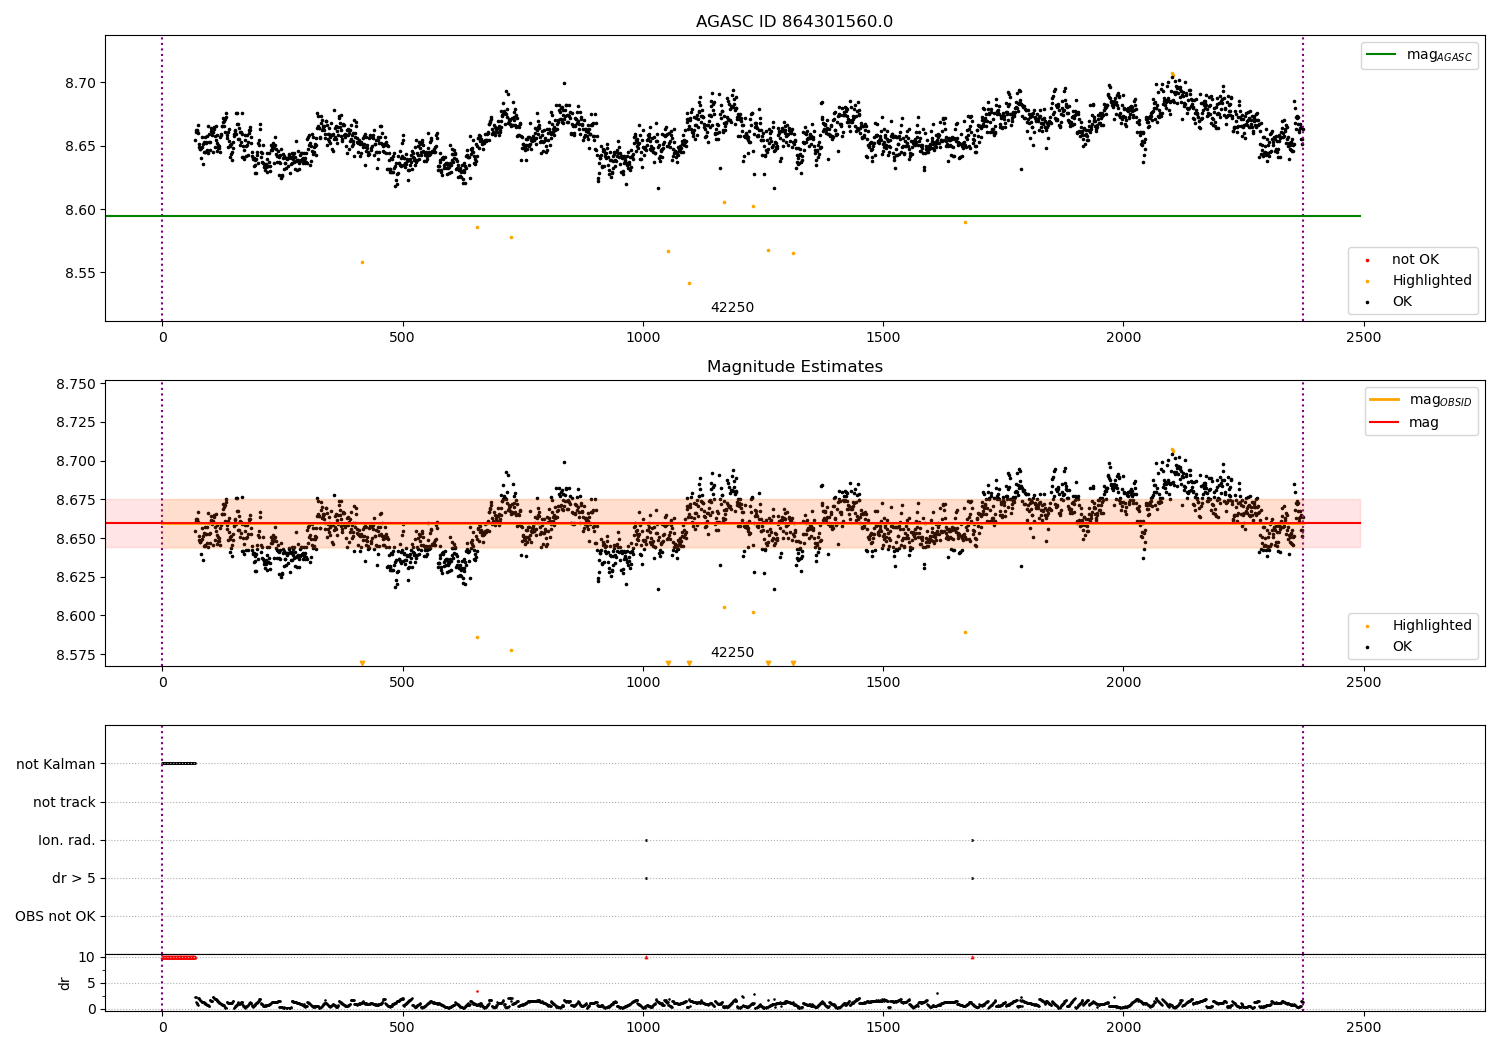Click the 'dr > 5' axis label
1500x1050 pixels.
pos(74,878)
